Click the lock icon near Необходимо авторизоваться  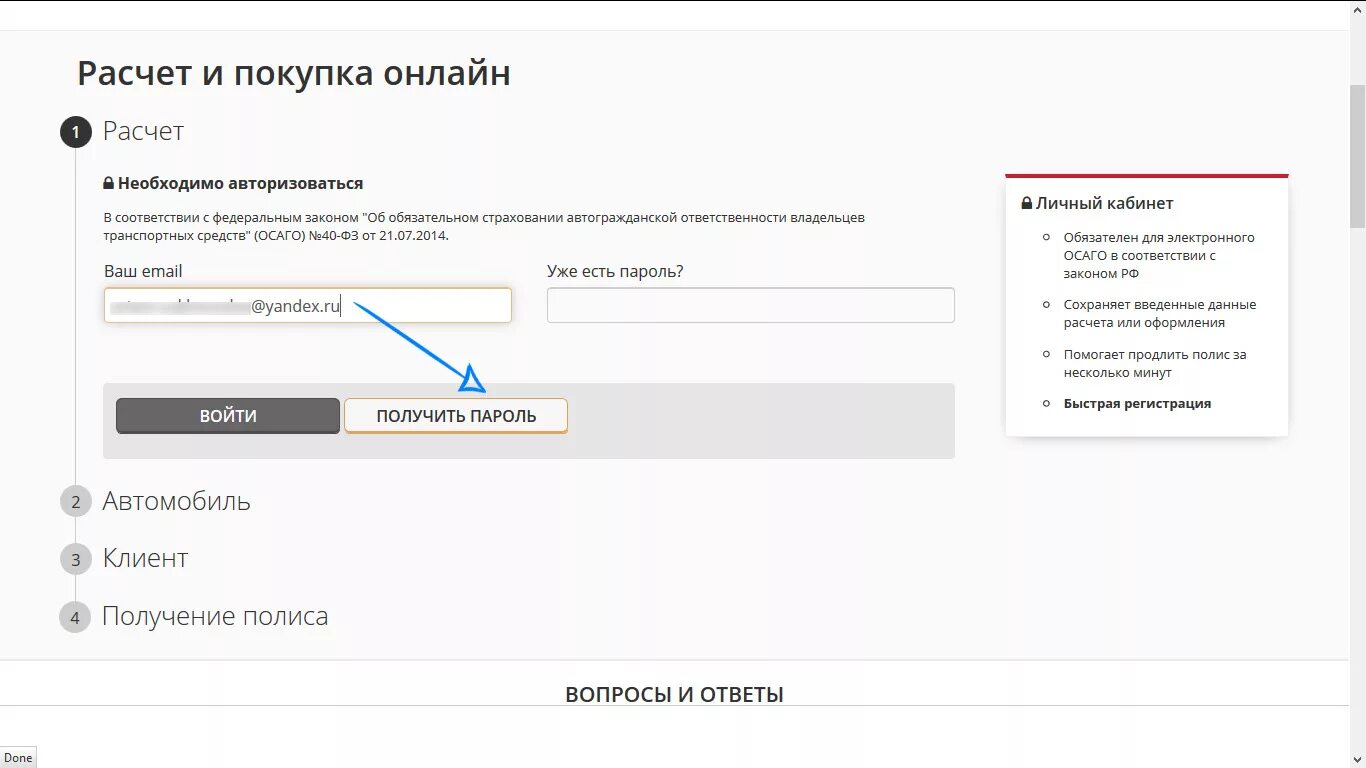109,184
